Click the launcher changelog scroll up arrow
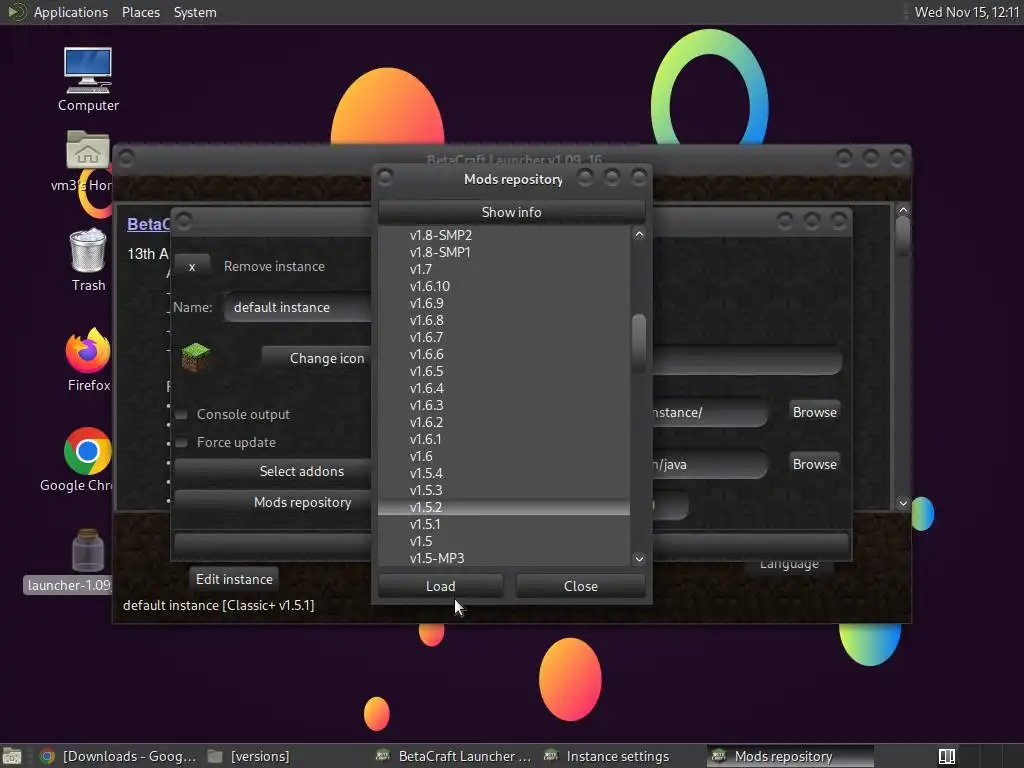The width and height of the screenshot is (1024, 768). [903, 210]
